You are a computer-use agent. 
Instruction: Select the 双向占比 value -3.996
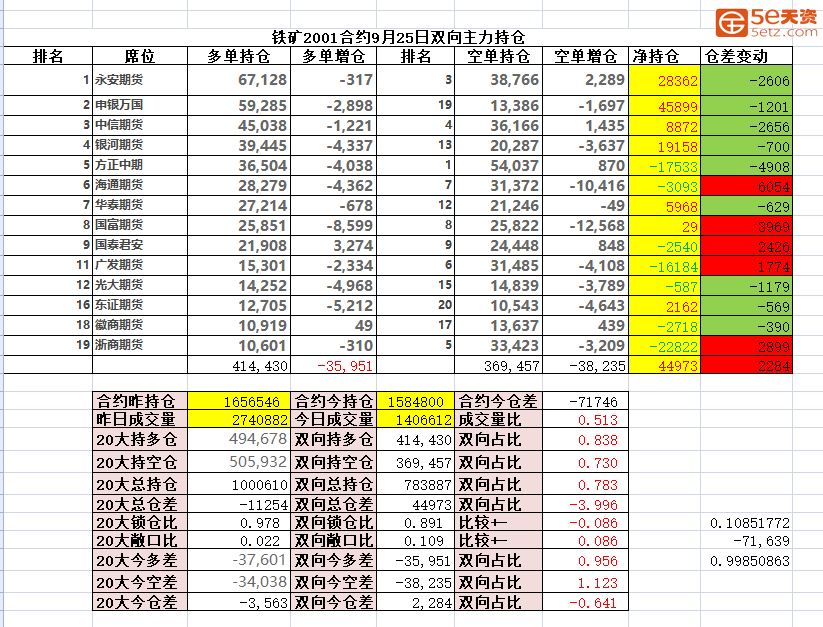pos(585,504)
